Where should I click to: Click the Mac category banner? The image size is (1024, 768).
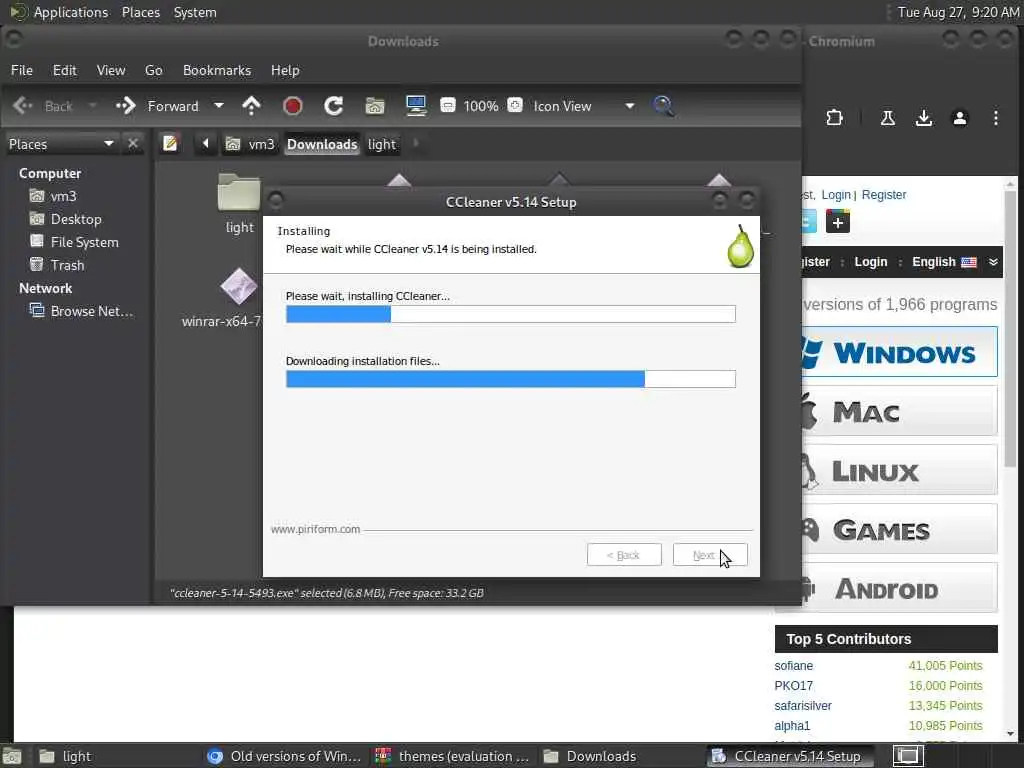point(899,411)
